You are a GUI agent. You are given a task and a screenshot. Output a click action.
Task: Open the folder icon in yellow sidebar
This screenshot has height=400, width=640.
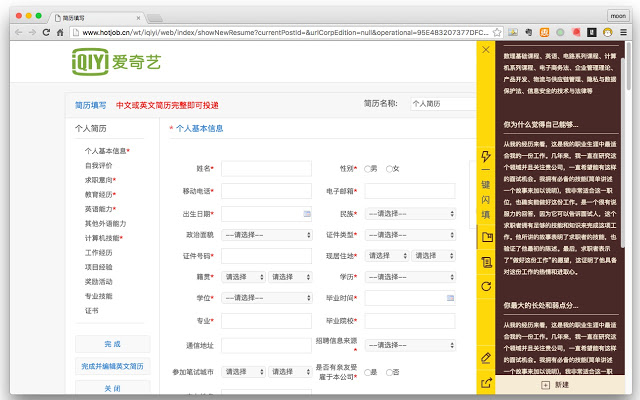(x=487, y=237)
